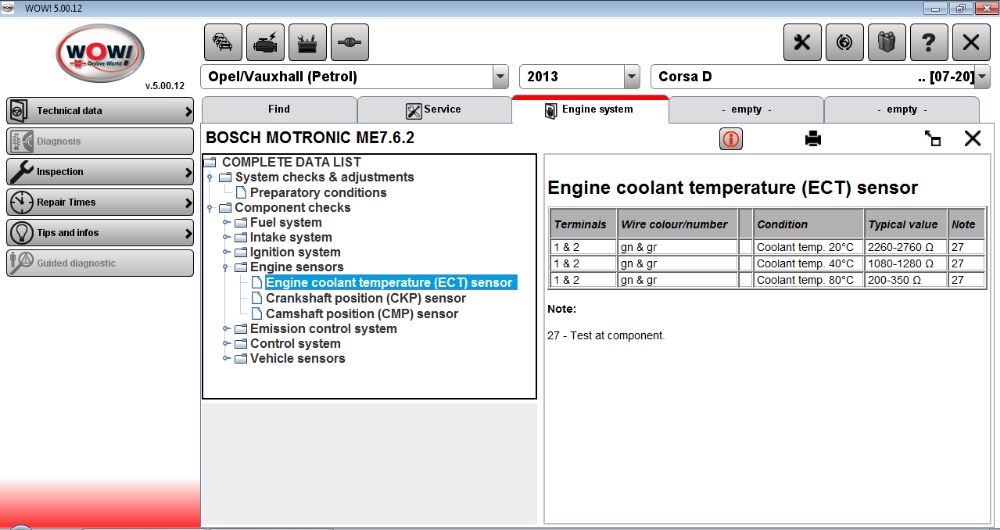This screenshot has height=530, width=1000.
Task: Expand the Emission control system folder
Action: click(226, 329)
